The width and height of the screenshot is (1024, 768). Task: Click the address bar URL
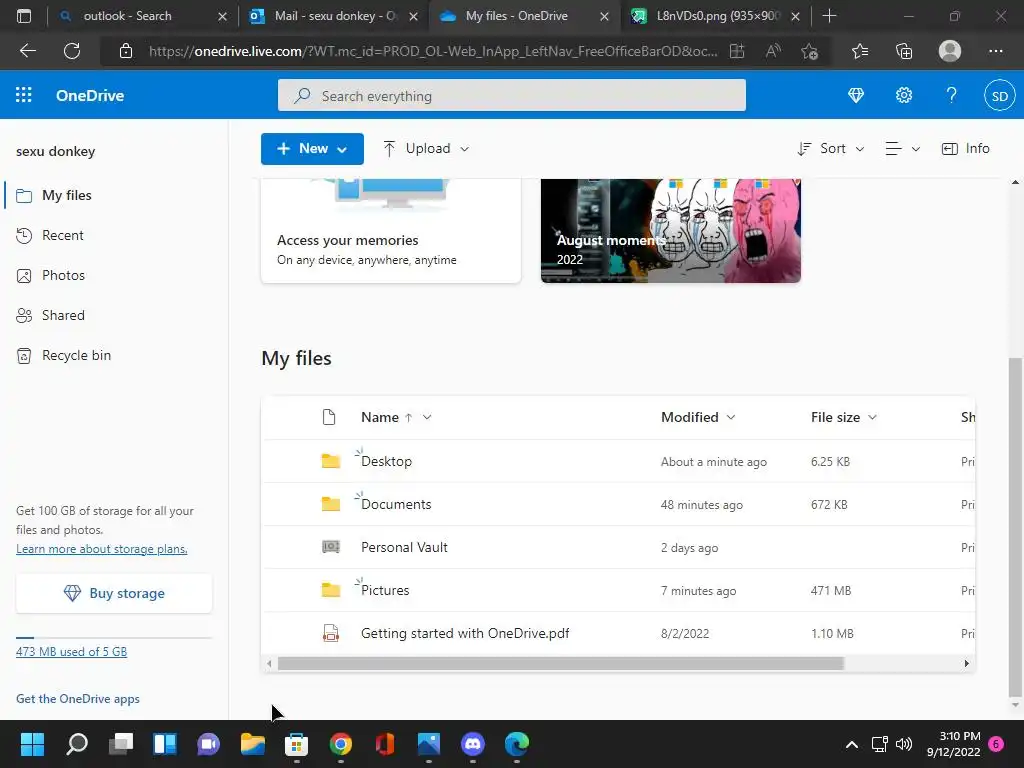point(432,51)
